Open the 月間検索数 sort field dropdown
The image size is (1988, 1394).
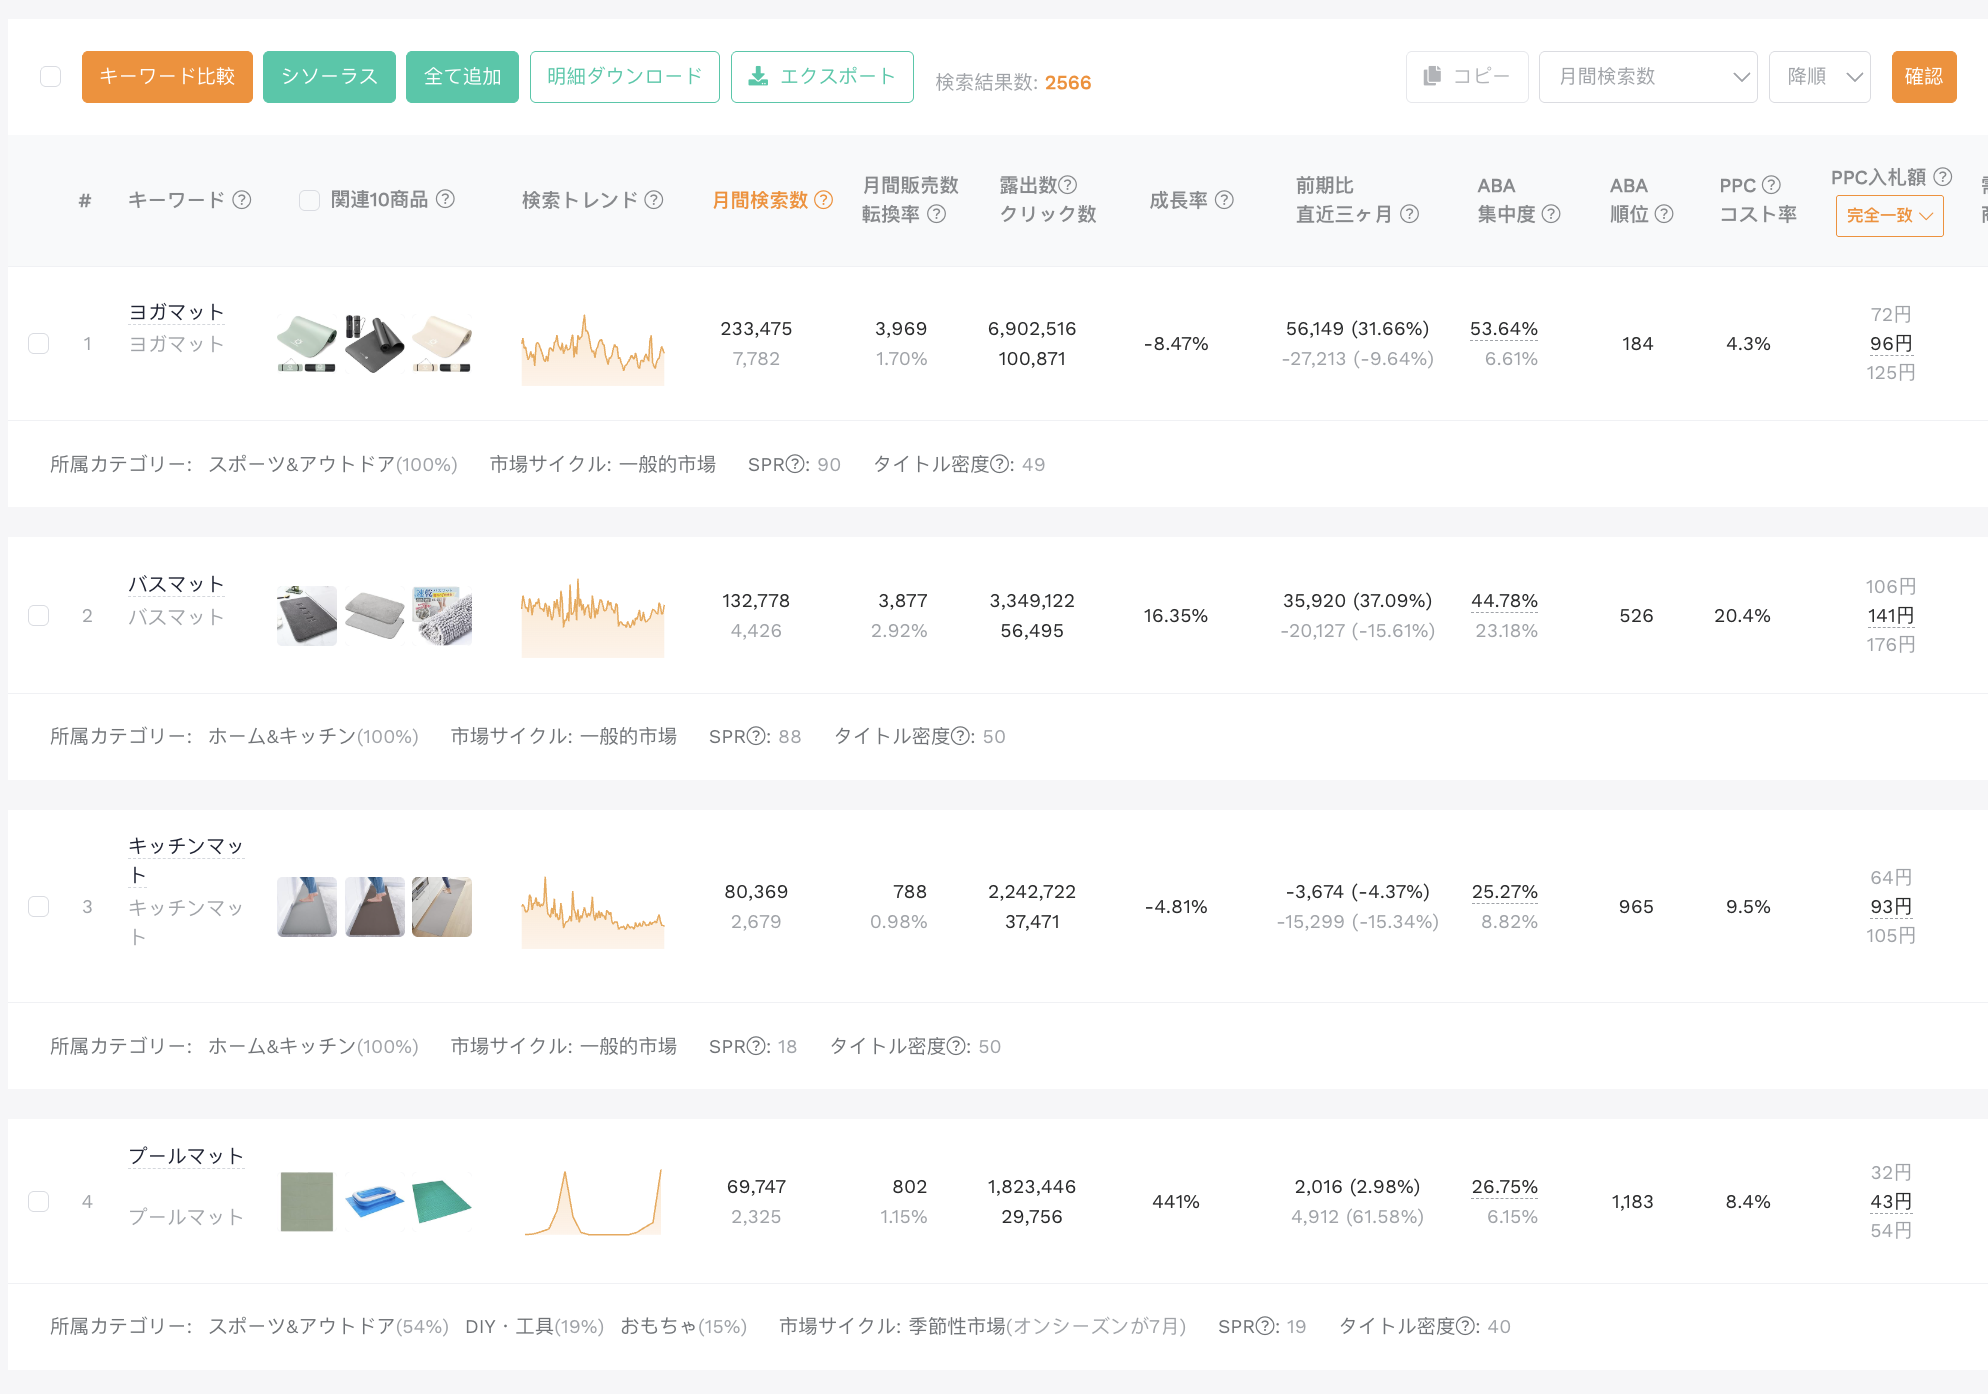pos(1648,77)
